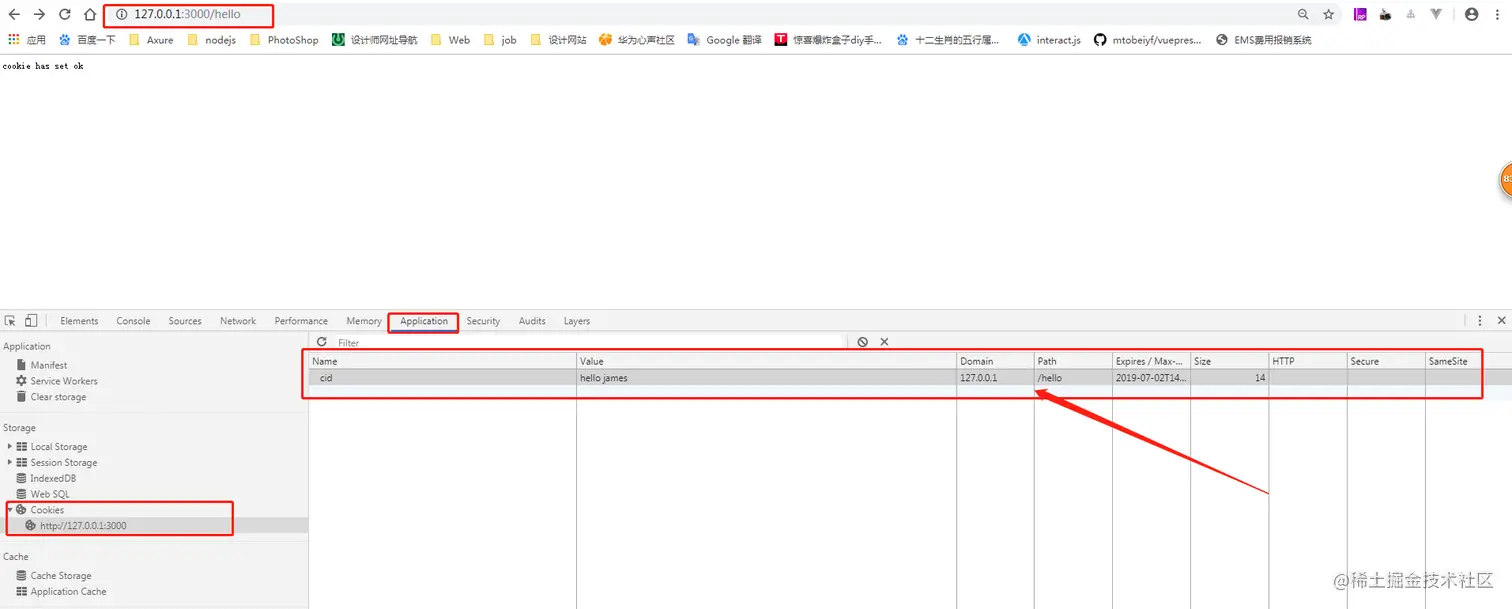Open DevTools customize three-dot menu
Image resolution: width=1512 pixels, height=609 pixels.
pyautogui.click(x=1480, y=321)
